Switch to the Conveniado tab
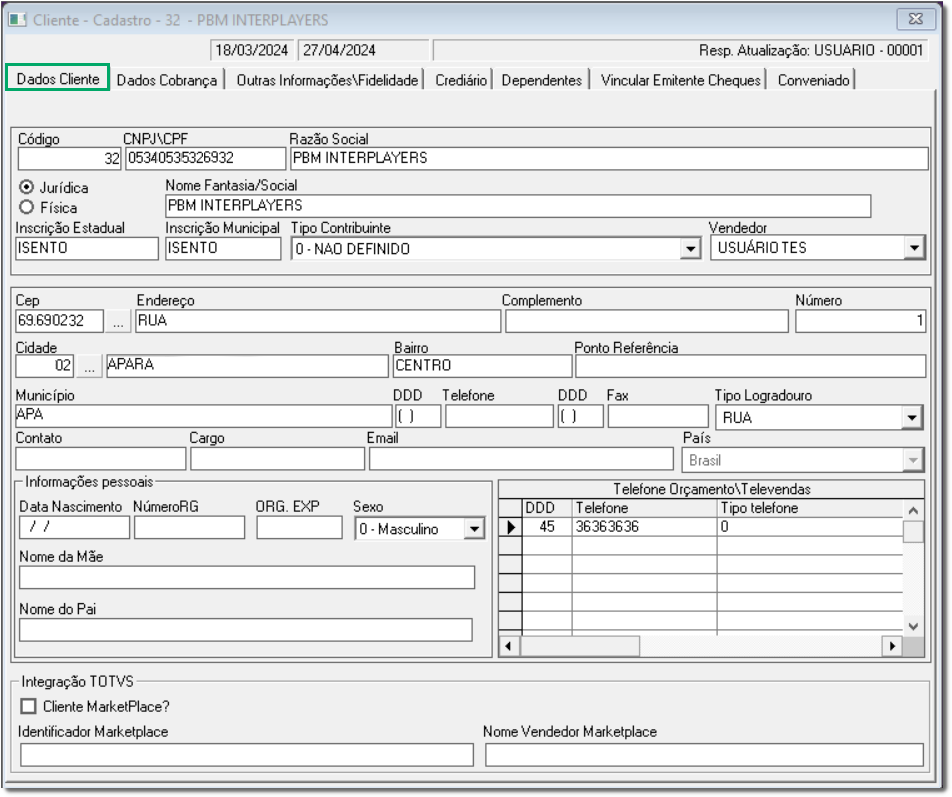Viewport: 952px width, 797px height. coord(814,80)
